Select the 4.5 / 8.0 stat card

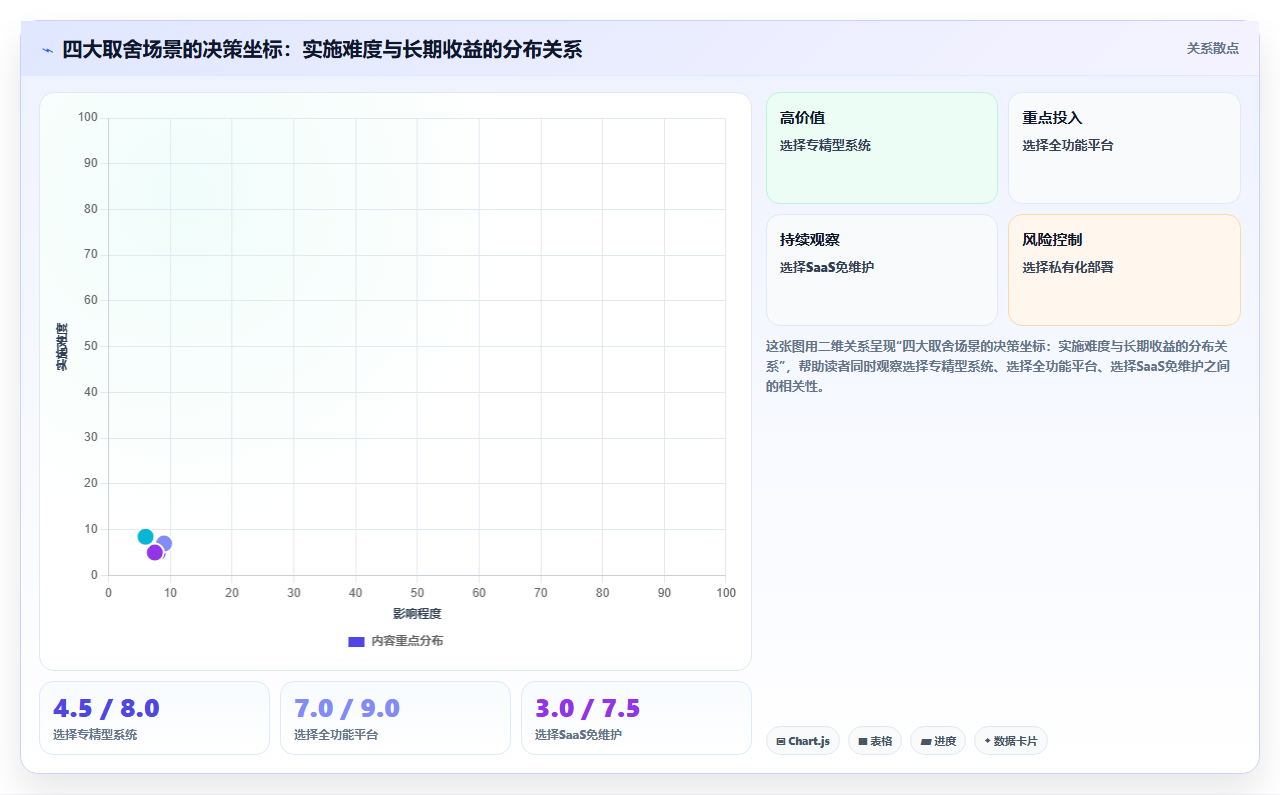154,718
